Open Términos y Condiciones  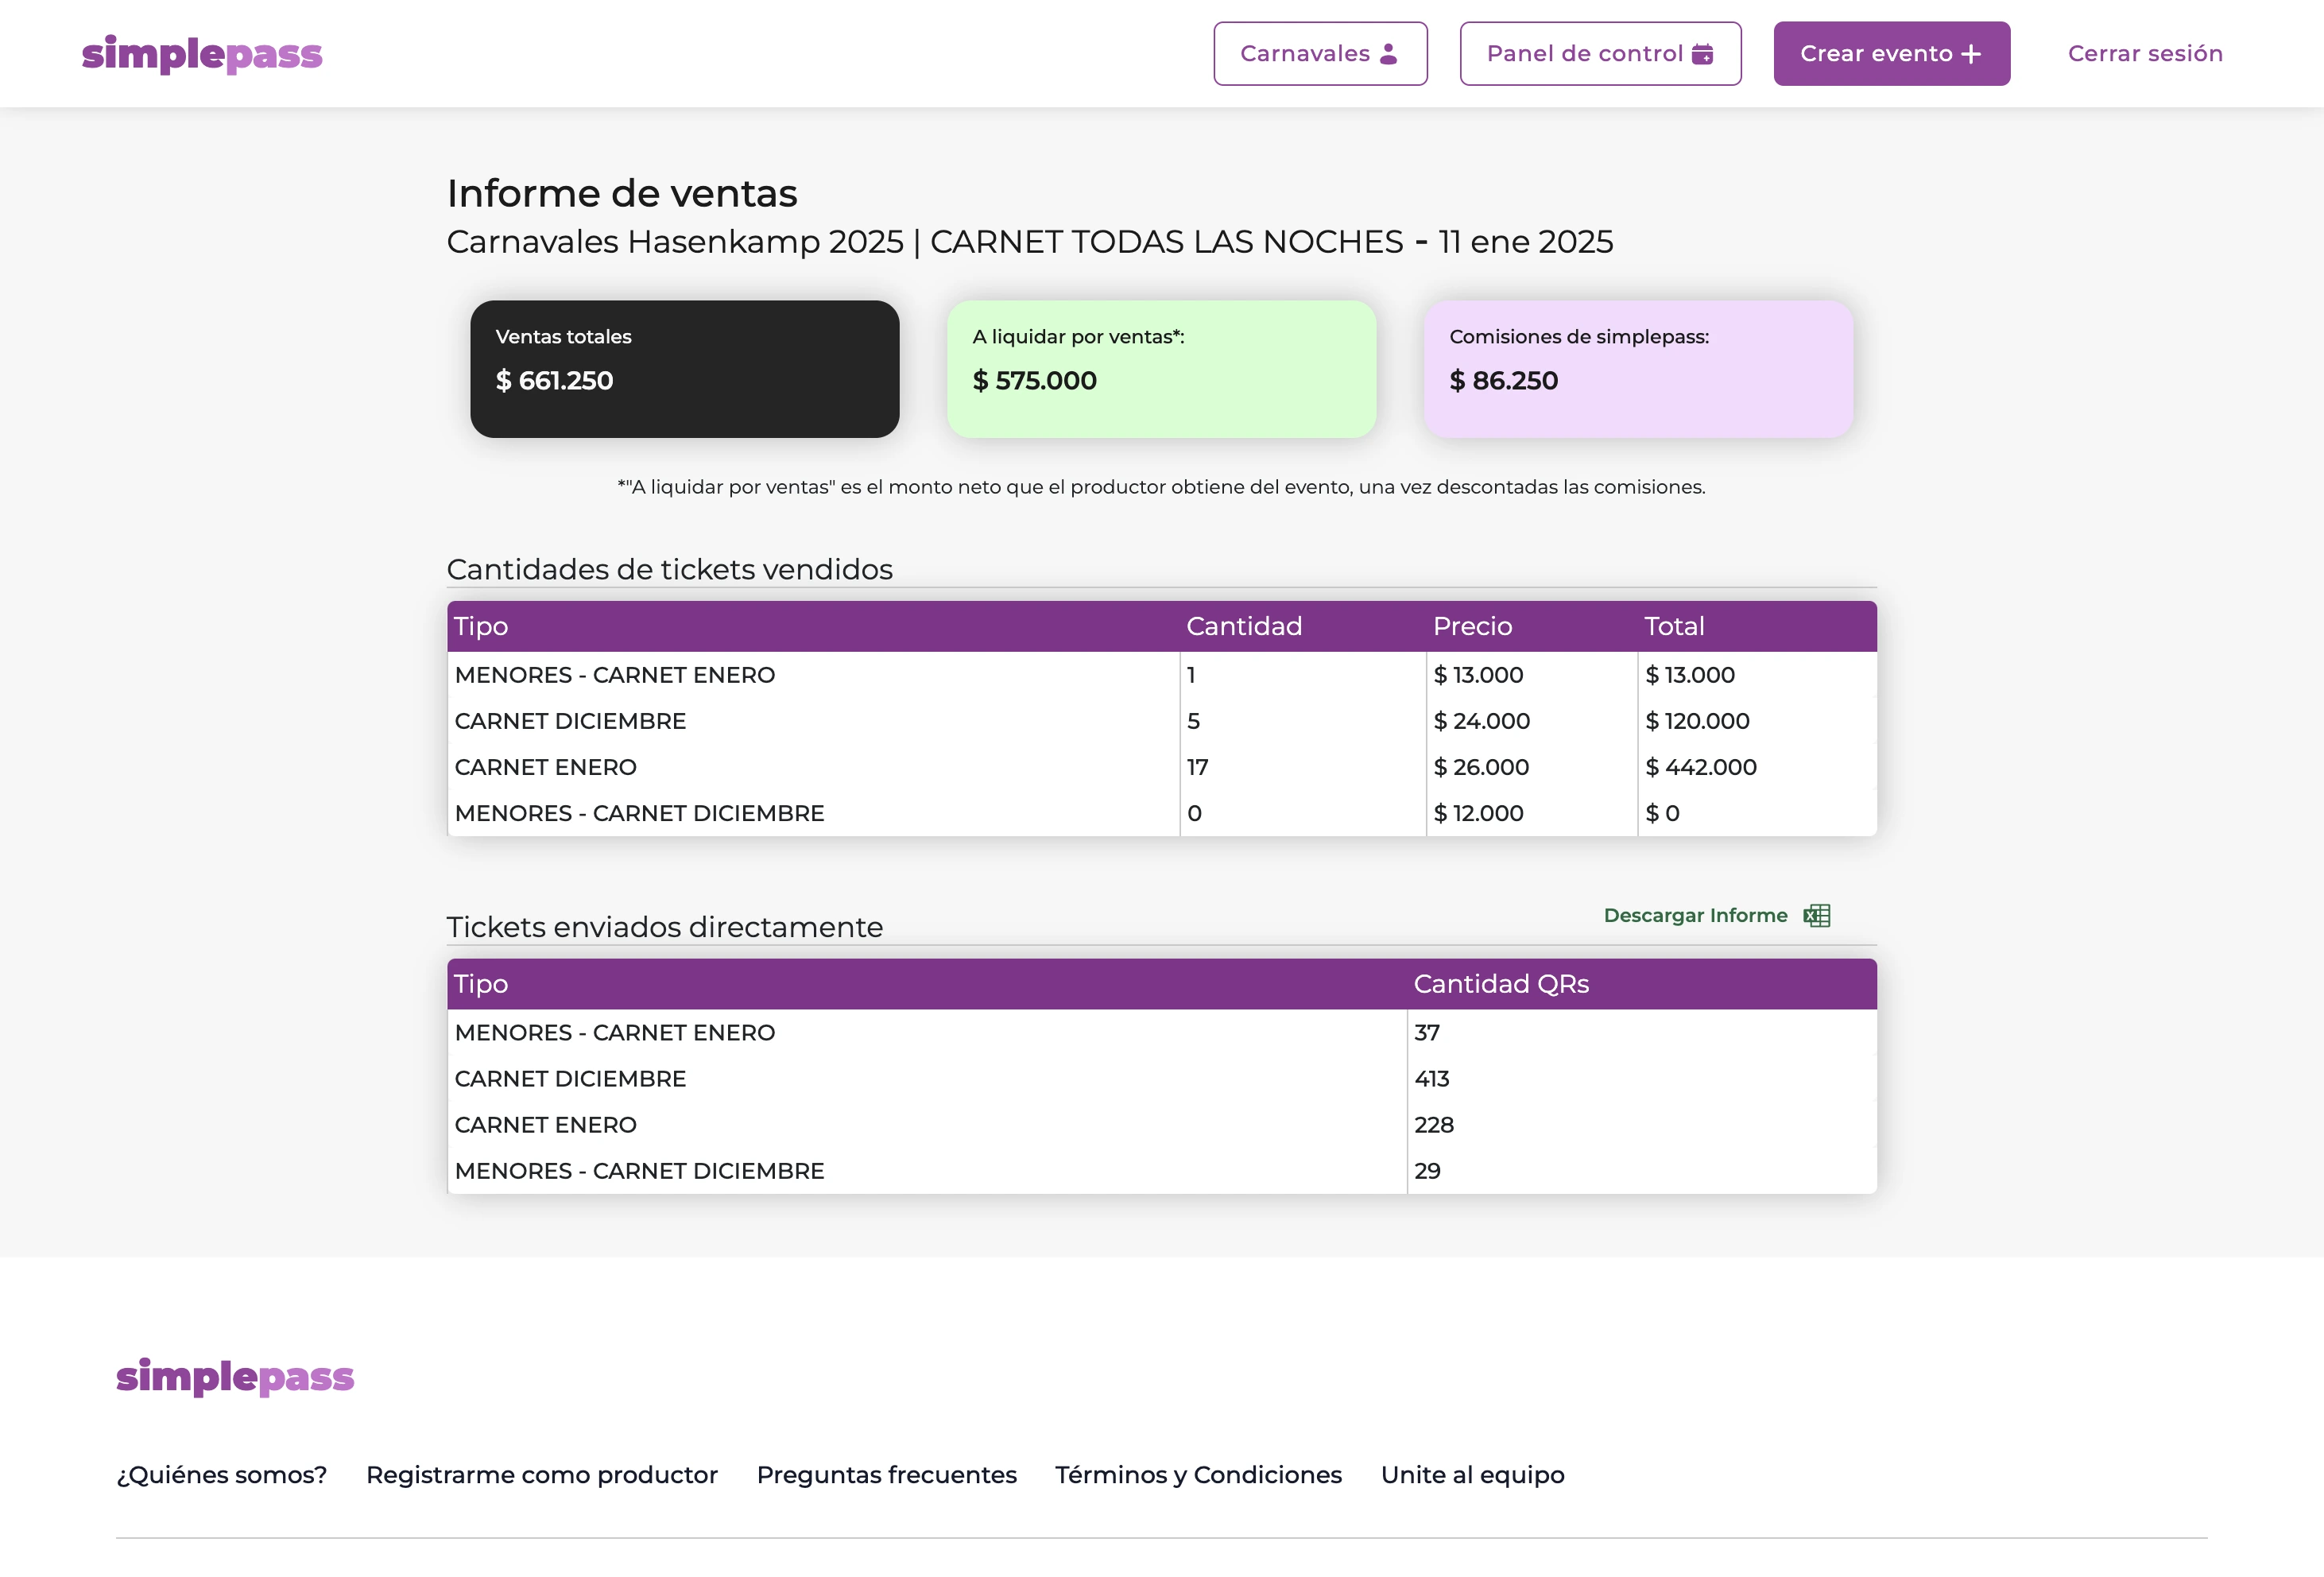coord(1198,1475)
